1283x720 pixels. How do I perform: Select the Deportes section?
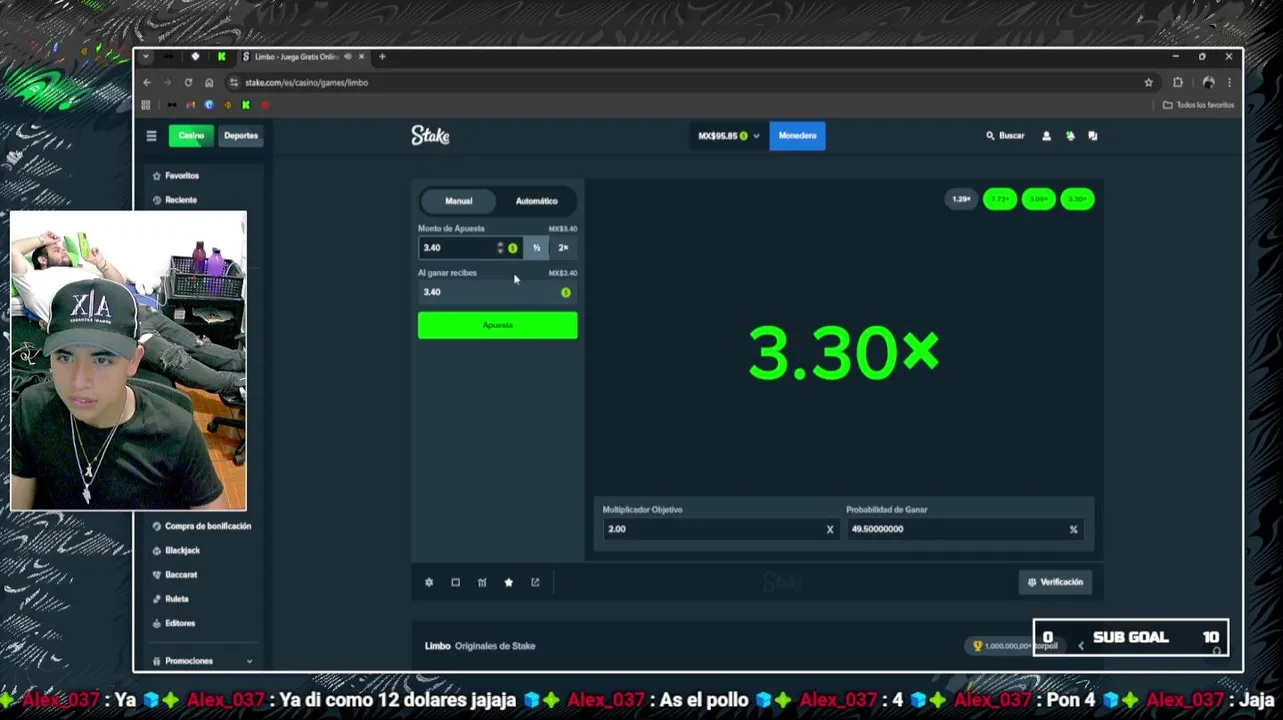click(241, 136)
